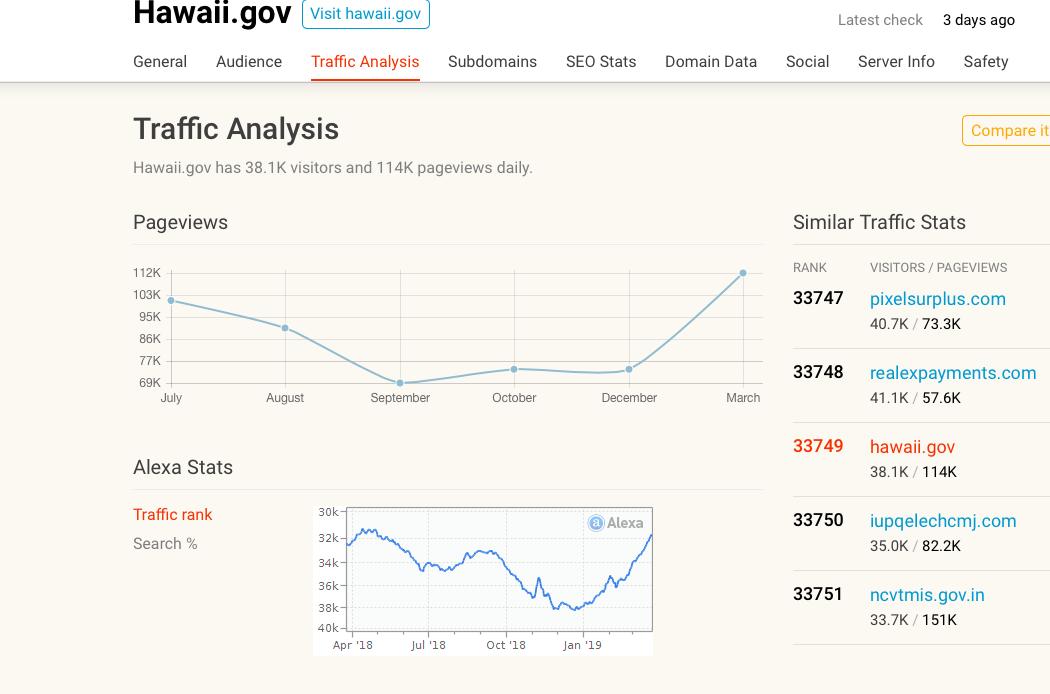Click the Jan '19 label on Alexa chart
This screenshot has width=1050, height=694.
tap(583, 645)
